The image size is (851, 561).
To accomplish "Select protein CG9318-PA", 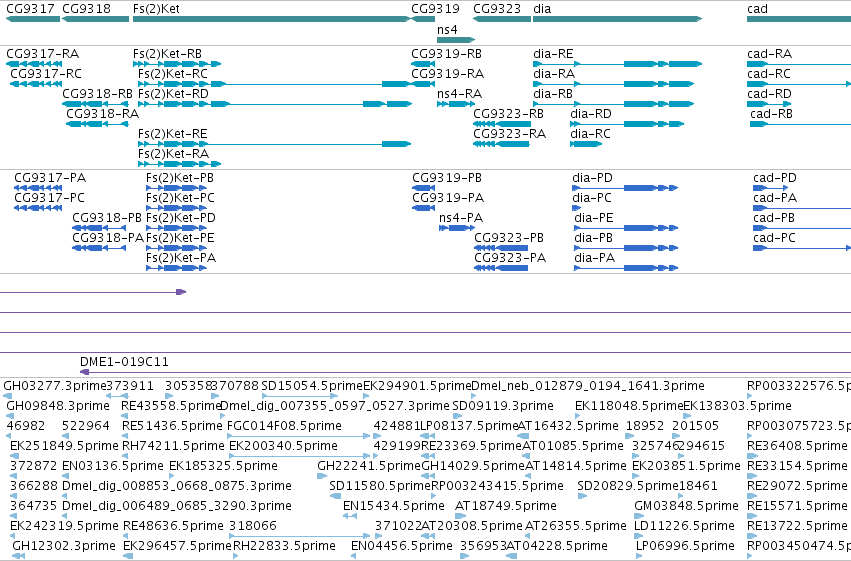I will (108, 238).
